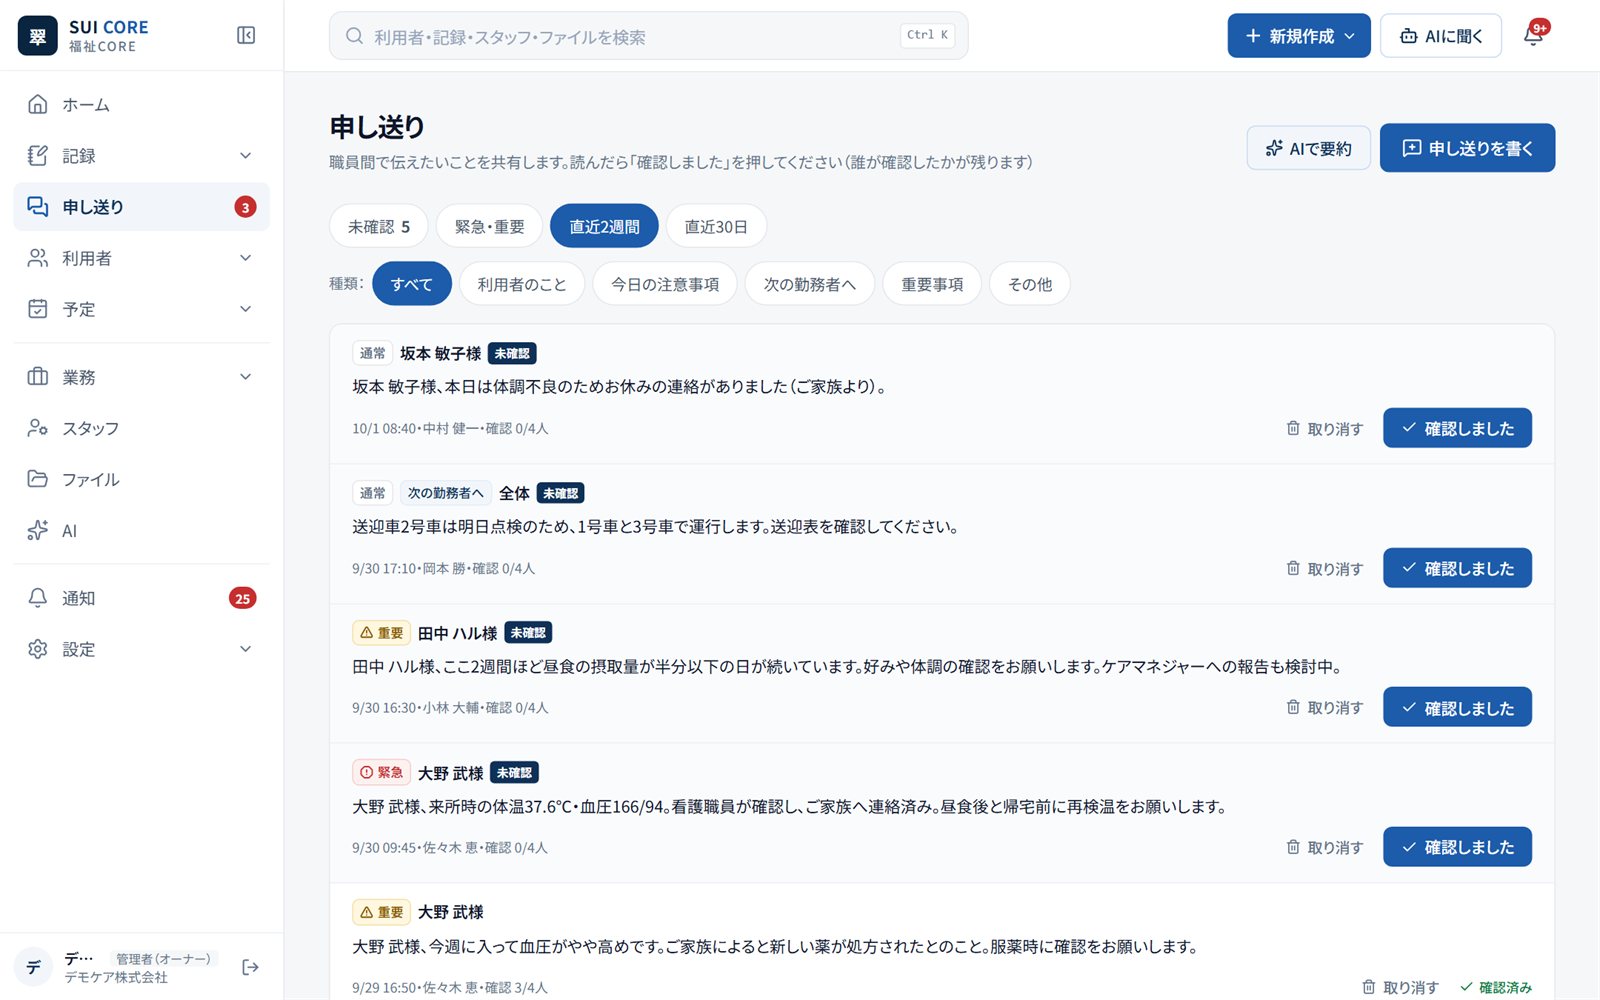Confirm 坂本 敏子様 message with 確認しました
Image resolution: width=1600 pixels, height=1000 pixels.
1458,428
